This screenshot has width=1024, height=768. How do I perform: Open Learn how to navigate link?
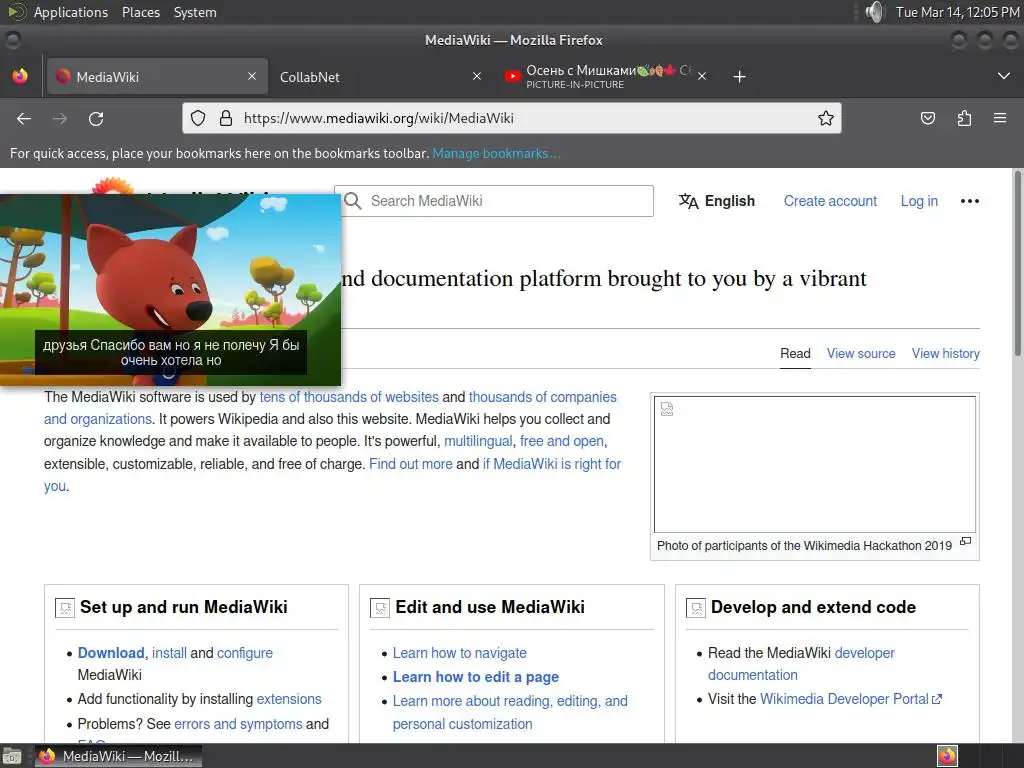(x=459, y=653)
